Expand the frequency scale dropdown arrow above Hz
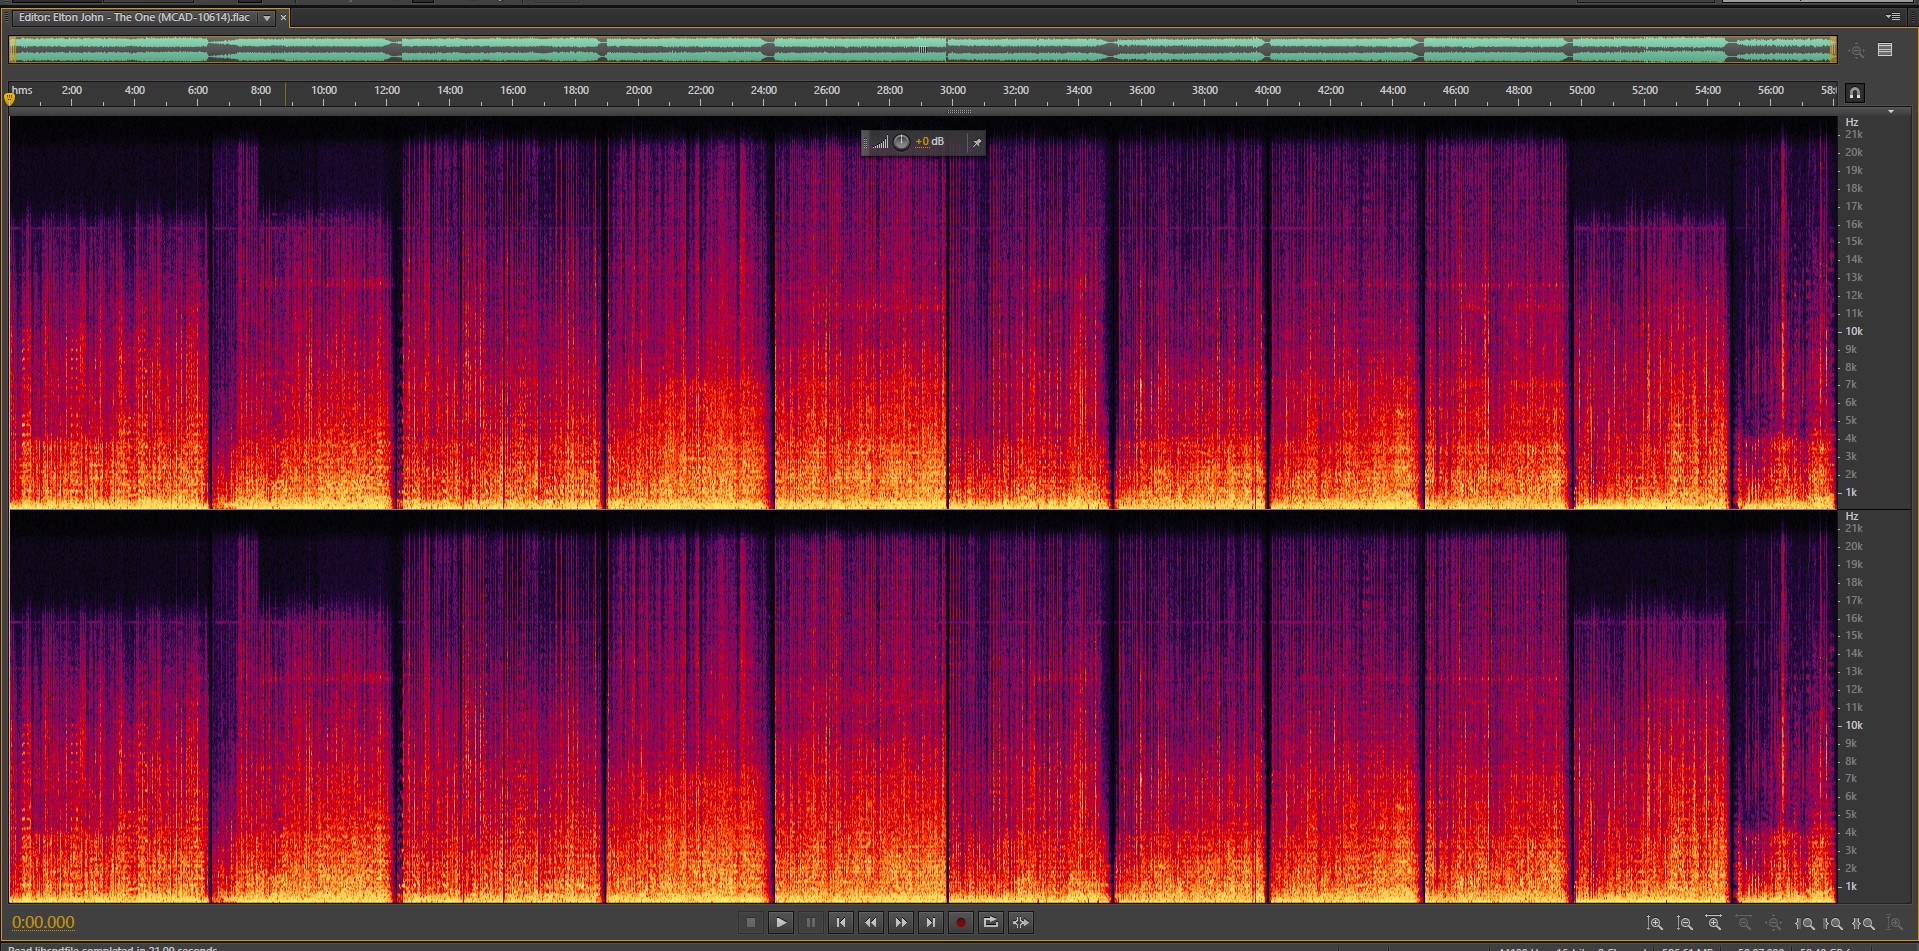 coord(1890,112)
